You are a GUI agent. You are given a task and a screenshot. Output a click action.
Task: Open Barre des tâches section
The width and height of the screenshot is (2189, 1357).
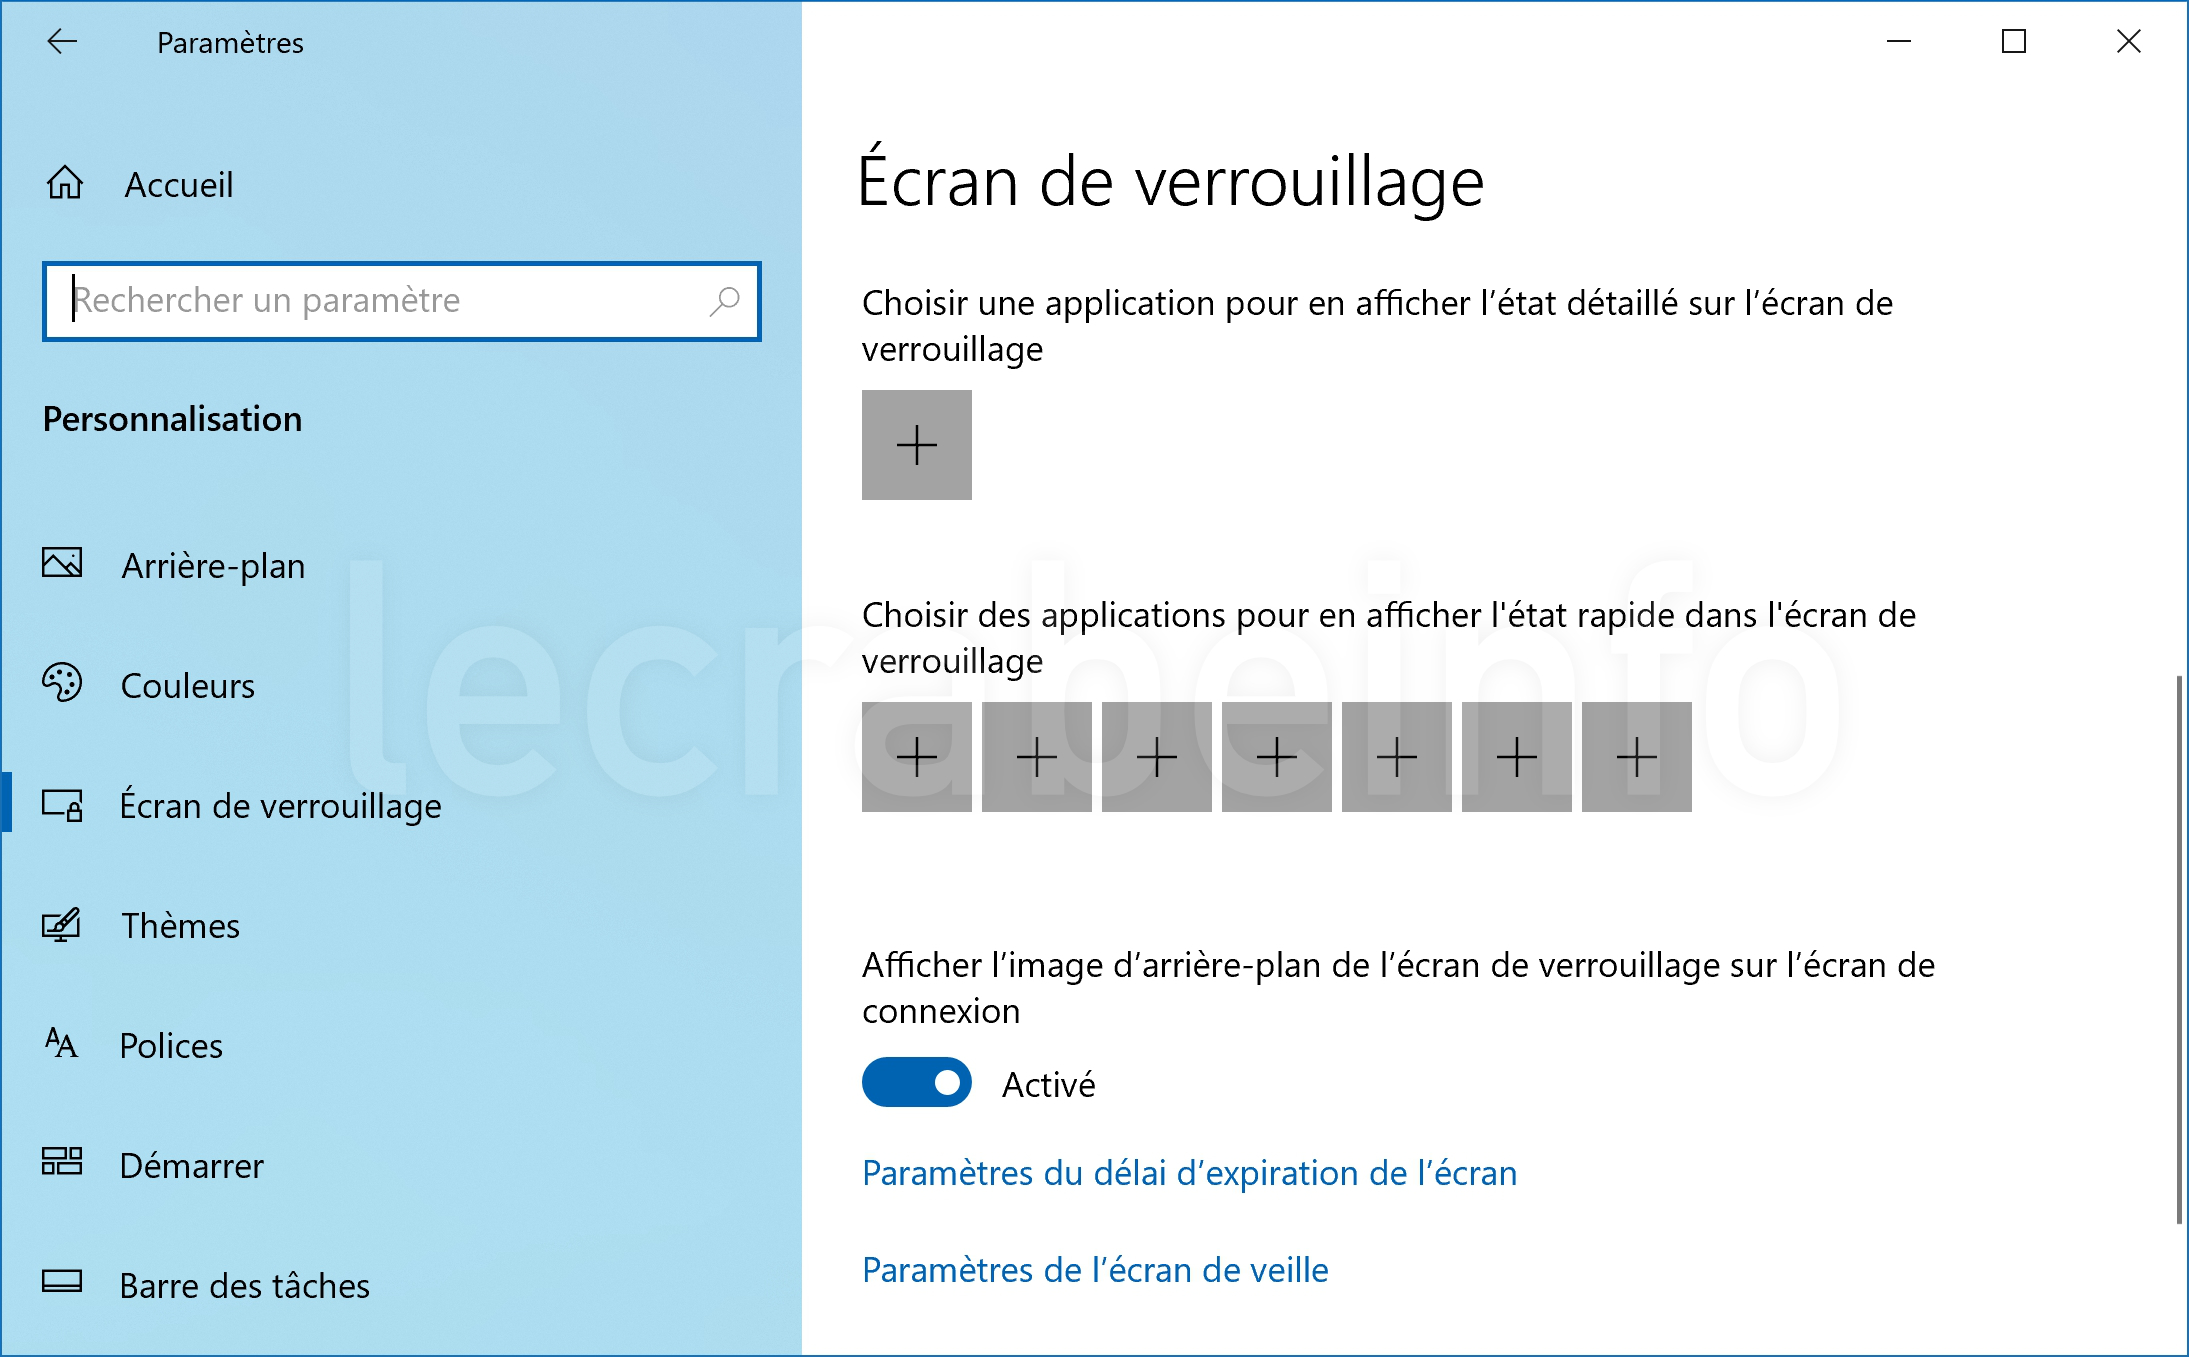tap(245, 1285)
